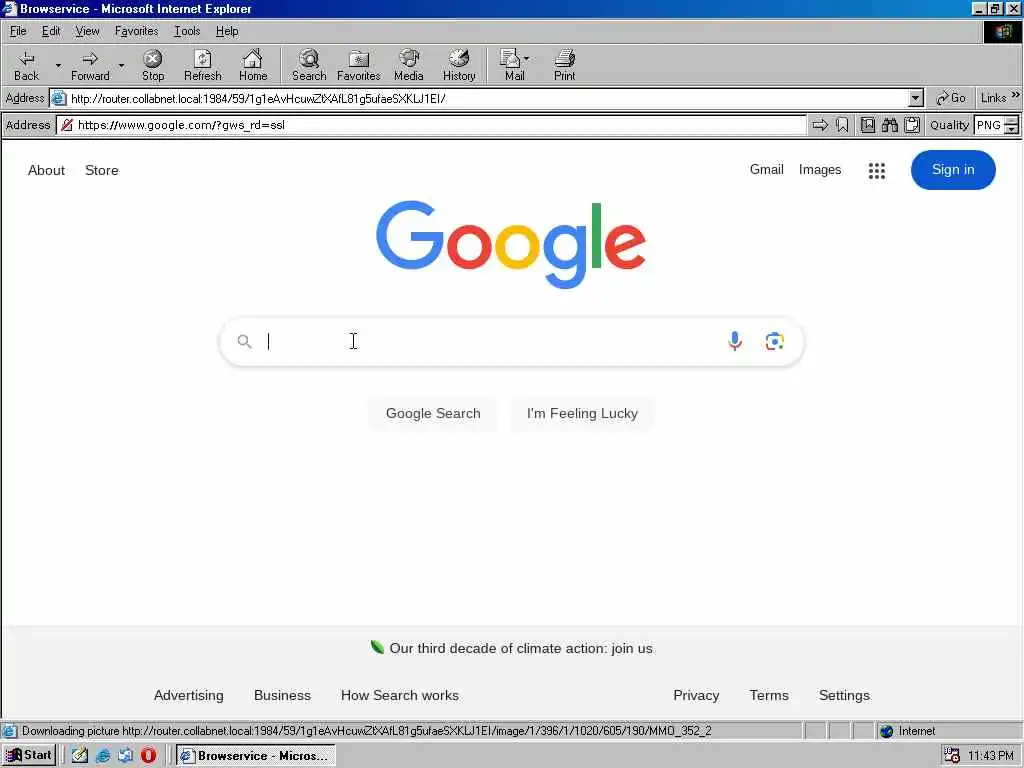
Task: Click the binoculars find icon
Action: tap(889, 125)
